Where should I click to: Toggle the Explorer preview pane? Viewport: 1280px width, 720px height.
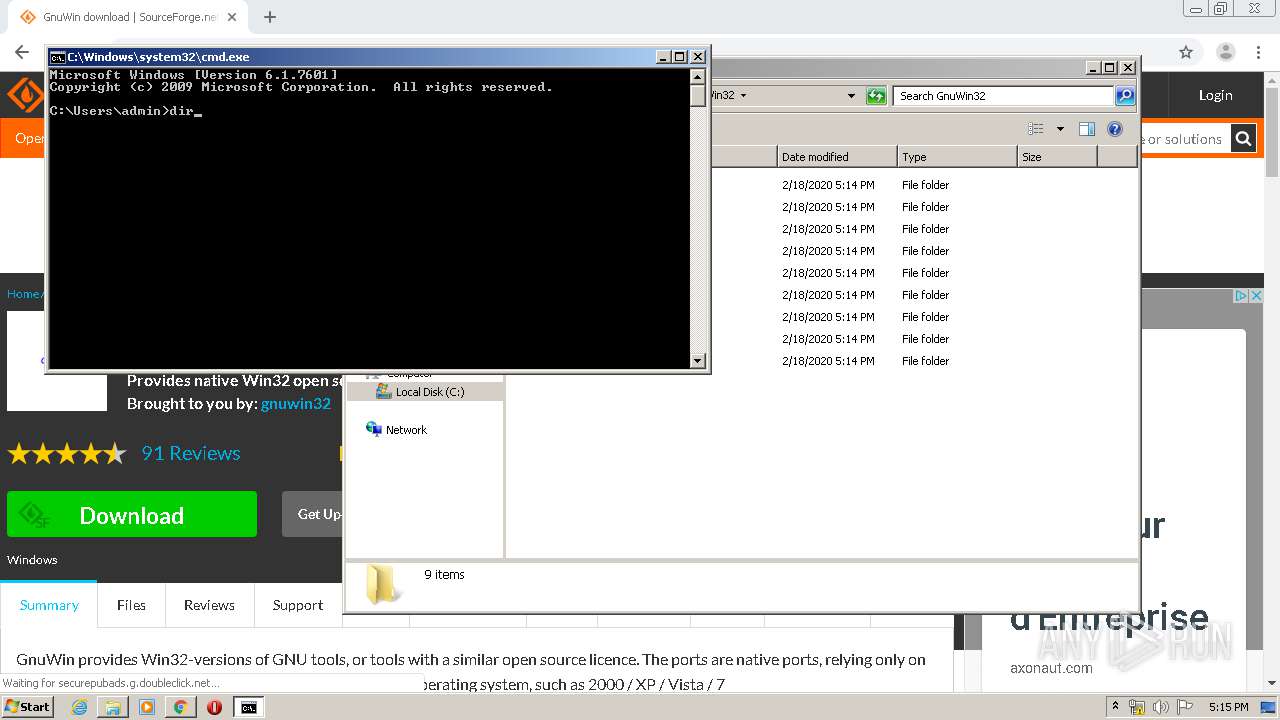(x=1087, y=129)
